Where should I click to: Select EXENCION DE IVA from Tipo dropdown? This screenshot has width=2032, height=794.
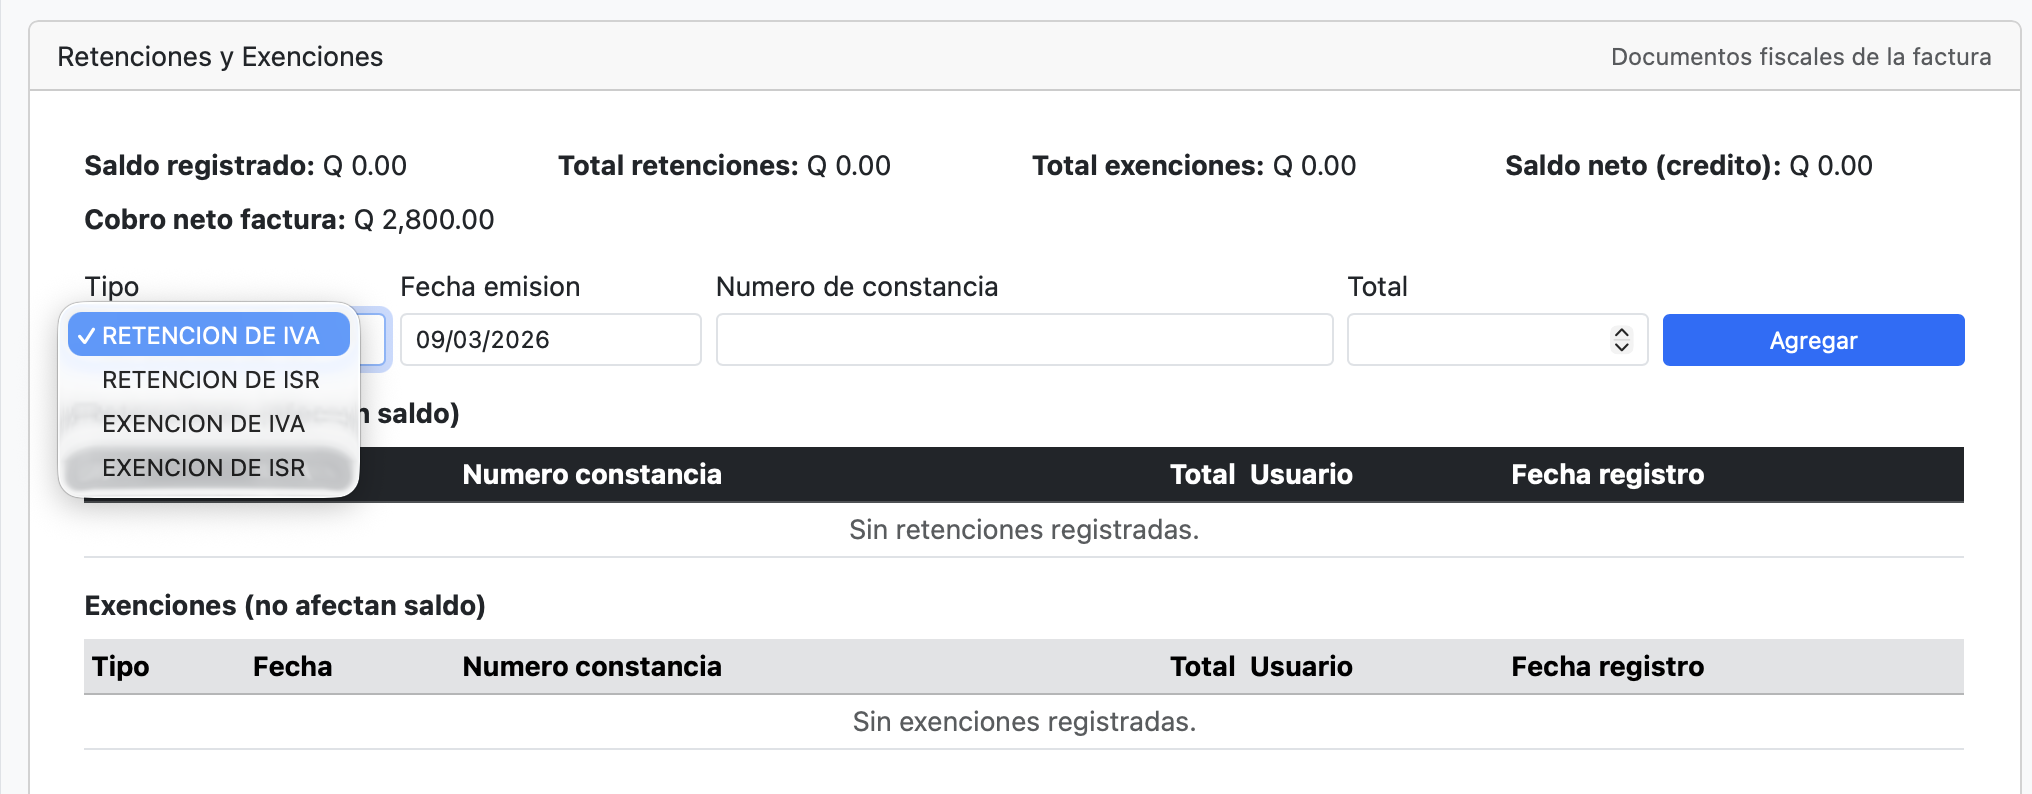coord(203,423)
